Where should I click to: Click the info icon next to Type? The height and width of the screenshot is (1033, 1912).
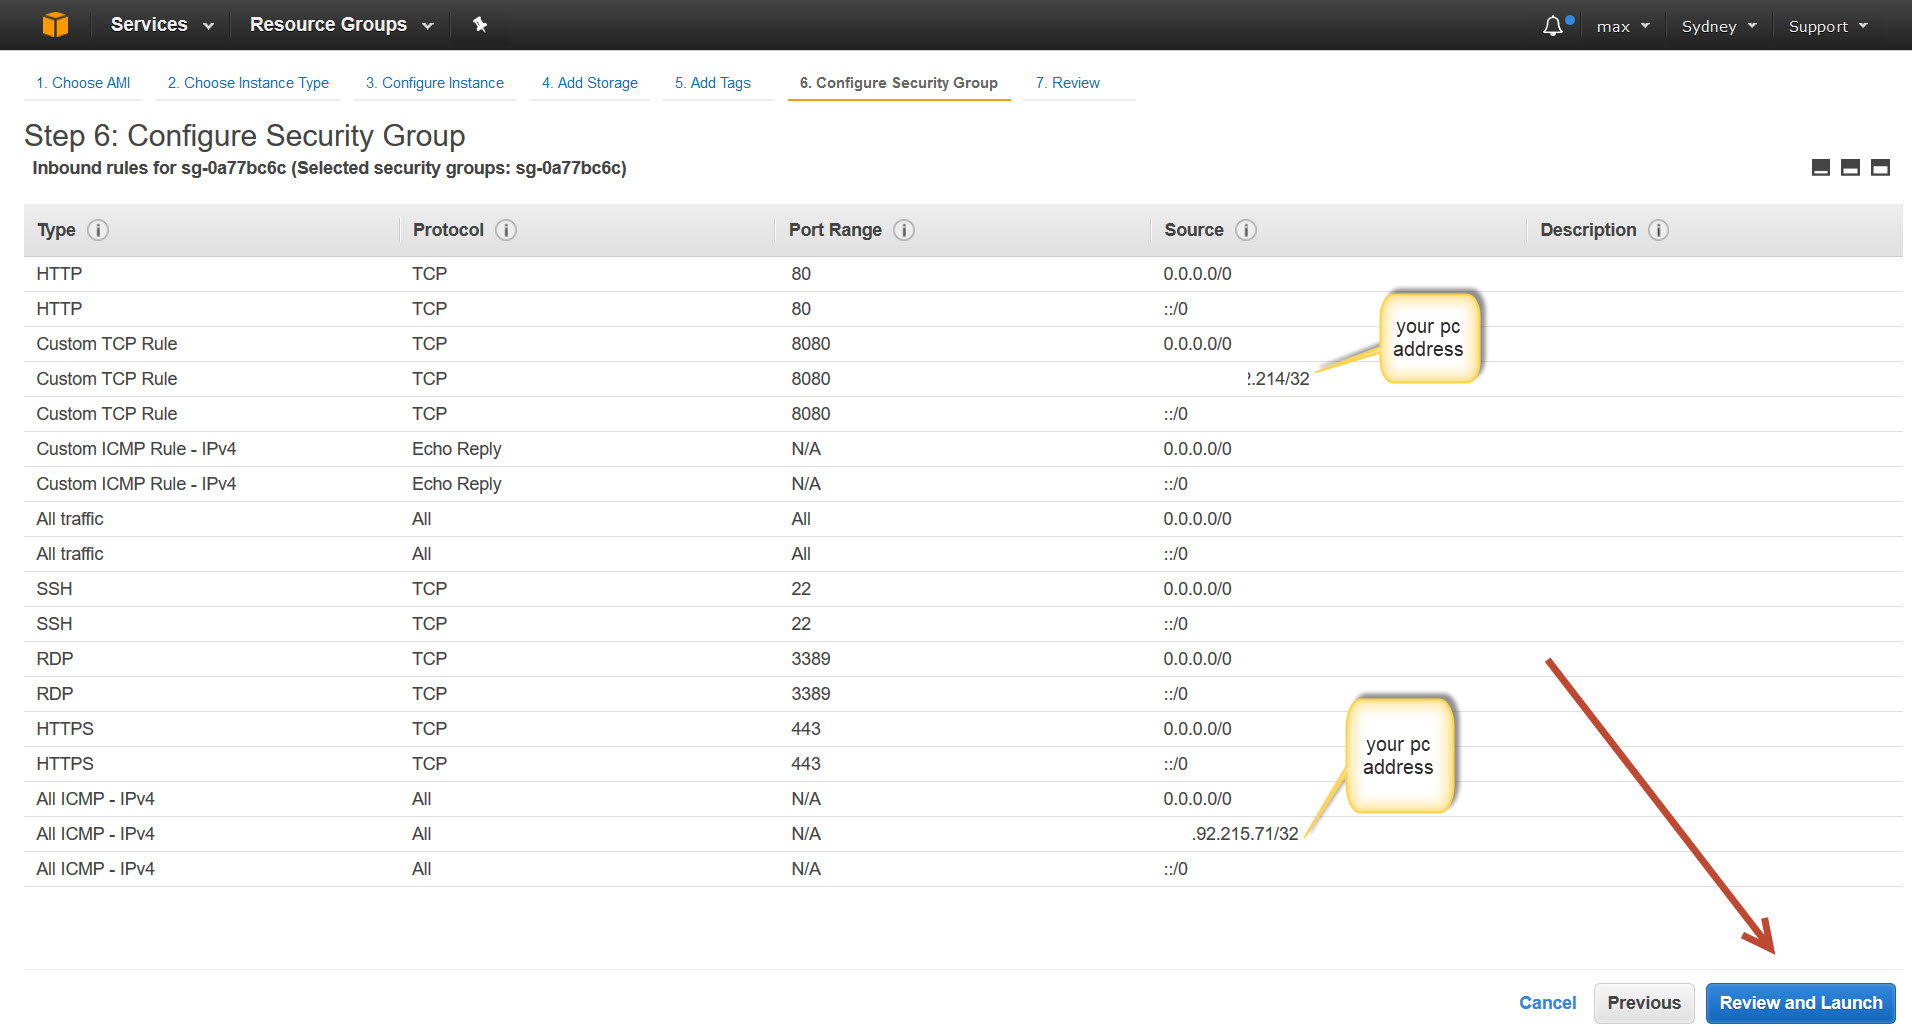tap(98, 230)
